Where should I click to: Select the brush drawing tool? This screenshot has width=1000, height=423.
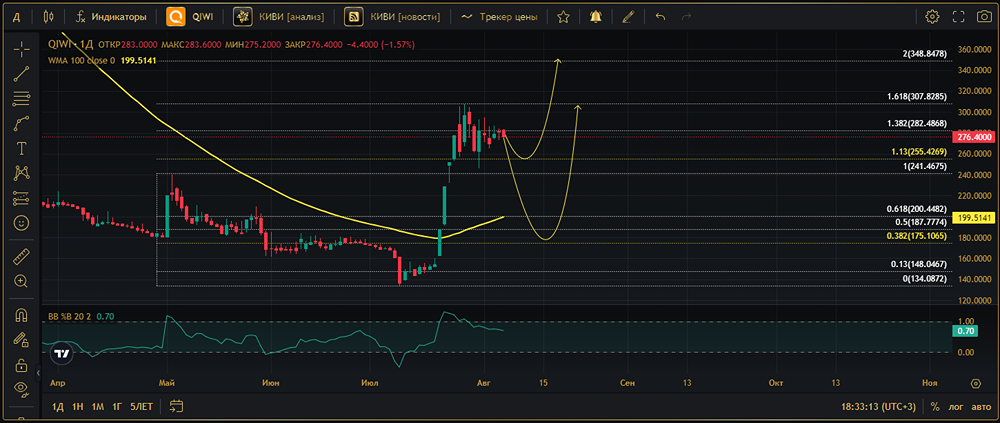[x=22, y=123]
